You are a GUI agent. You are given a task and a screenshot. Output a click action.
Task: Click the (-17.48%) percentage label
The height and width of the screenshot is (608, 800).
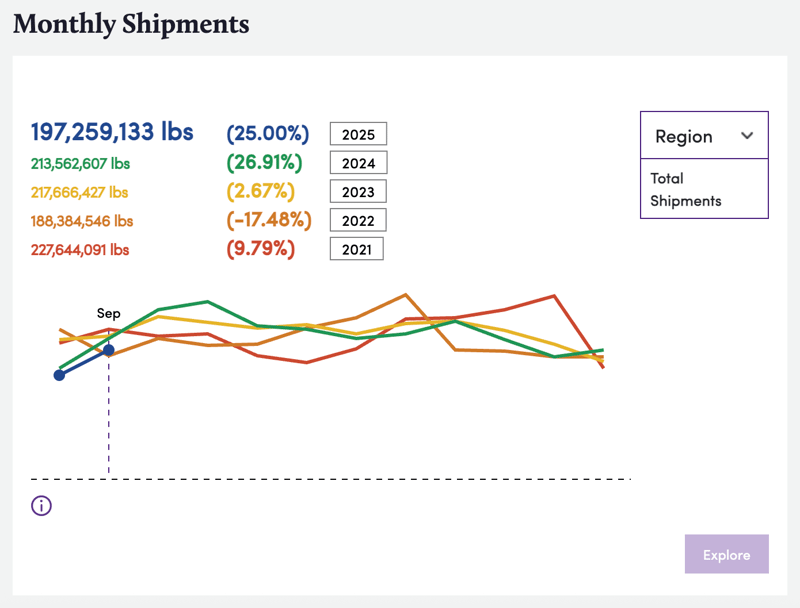269,220
